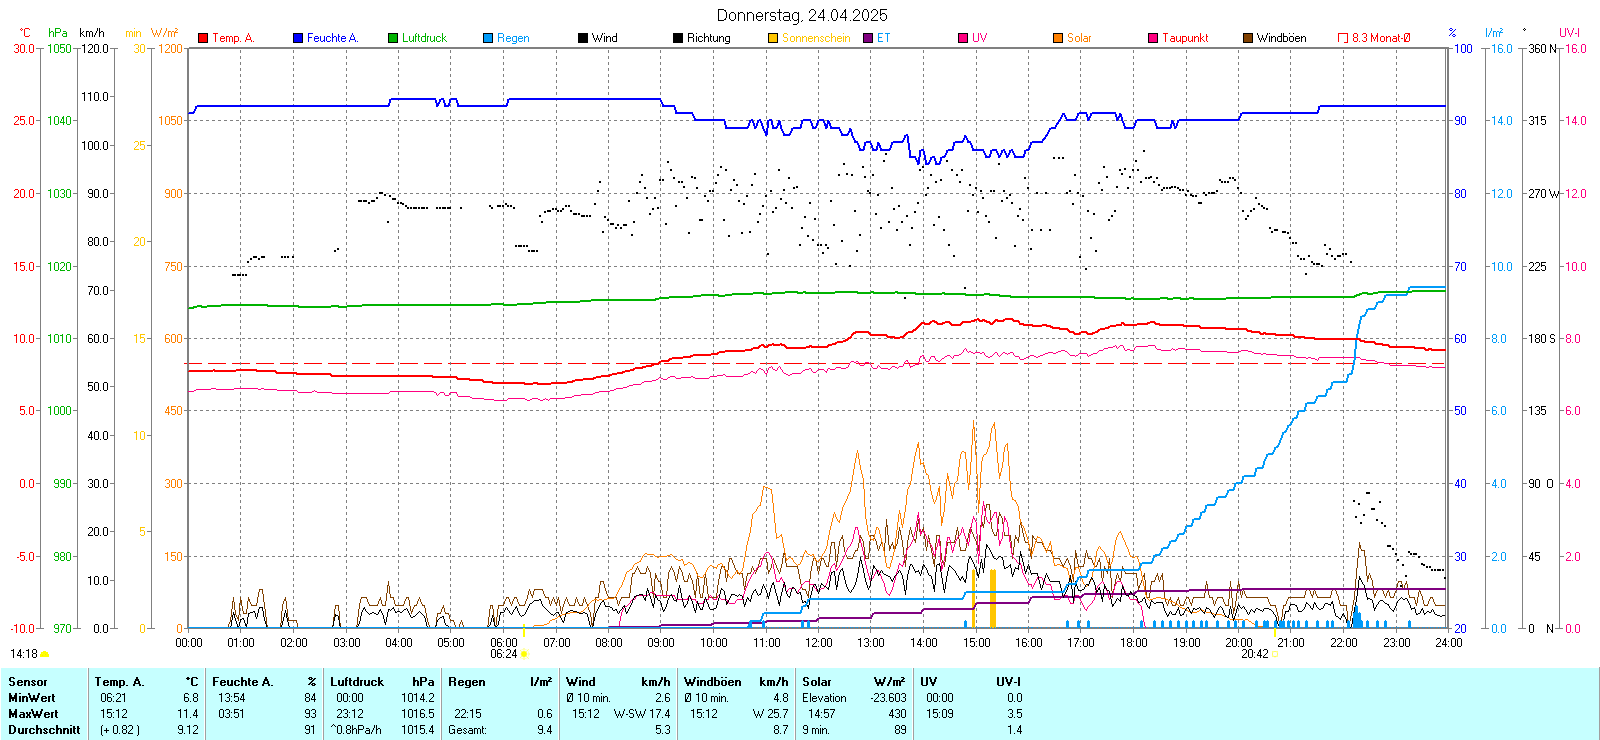Click the brown Windböen legend square
The width and height of the screenshot is (1600, 740).
click(x=1248, y=38)
